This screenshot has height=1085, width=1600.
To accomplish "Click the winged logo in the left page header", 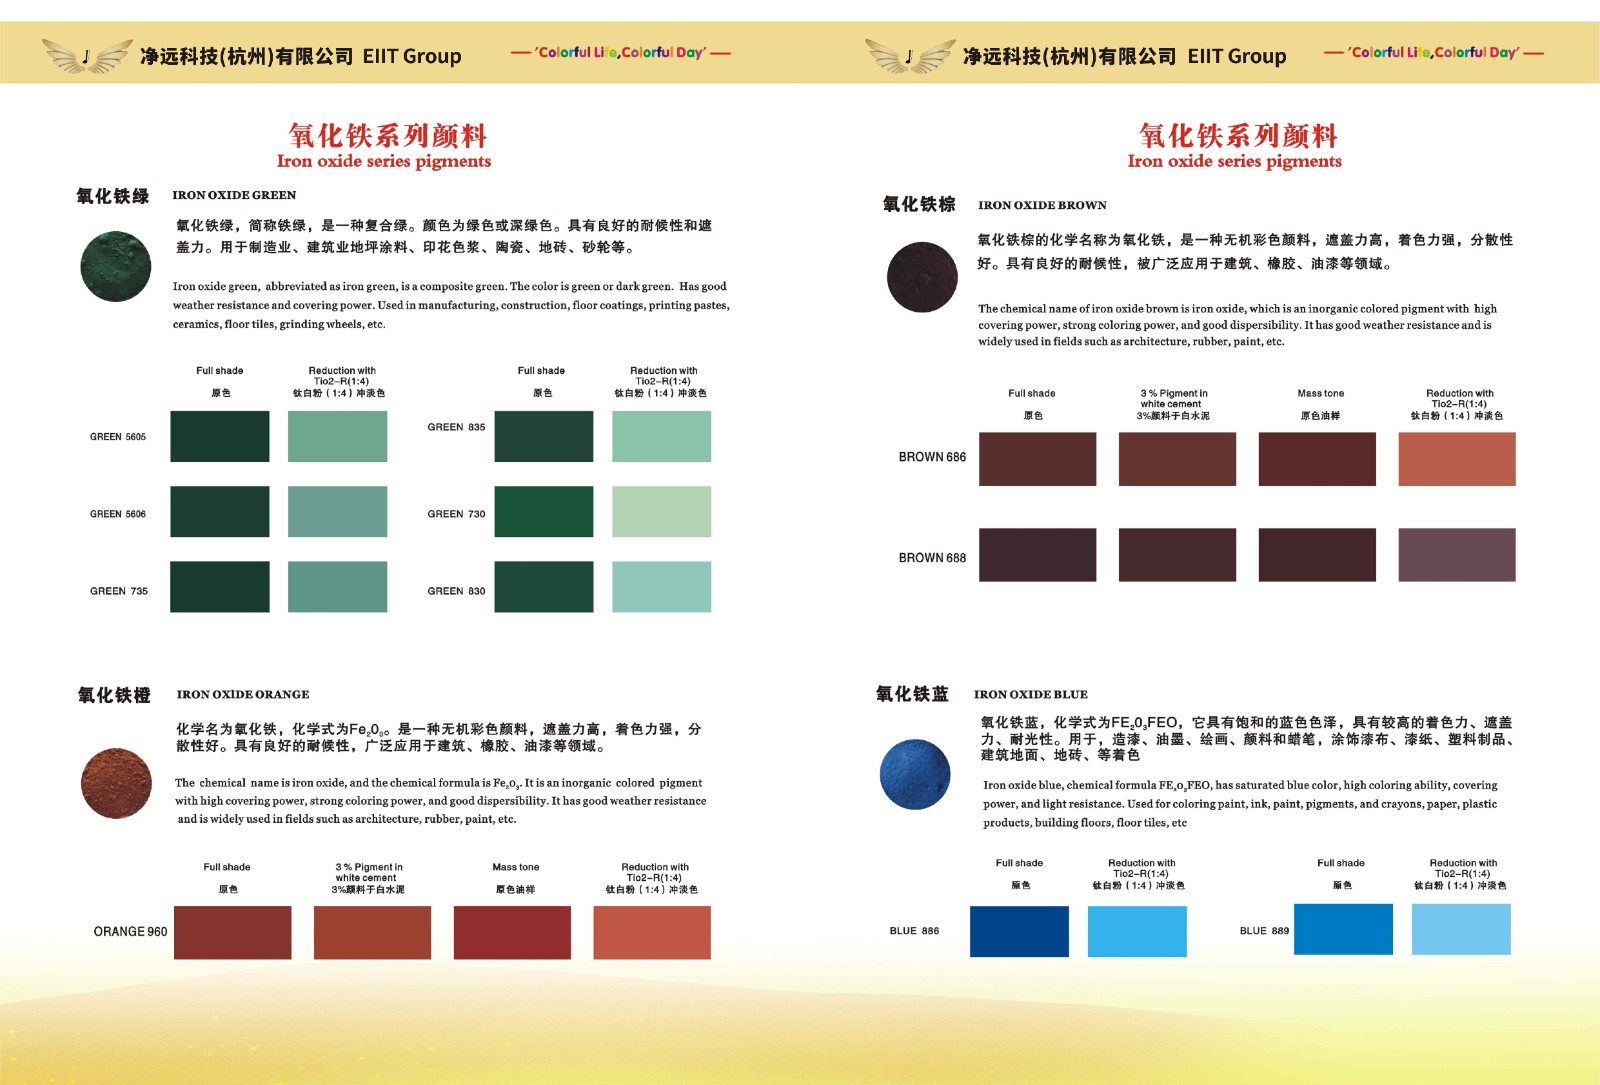I will [87, 56].
